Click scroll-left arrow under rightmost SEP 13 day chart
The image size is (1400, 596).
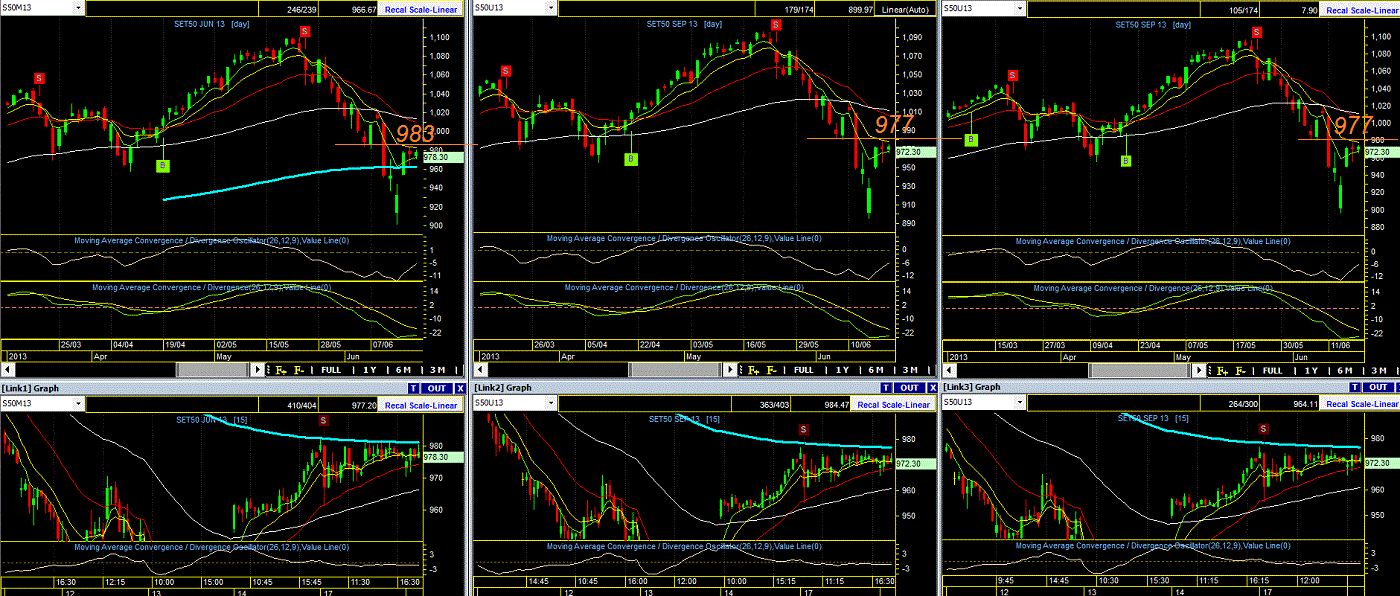pyautogui.click(x=949, y=370)
